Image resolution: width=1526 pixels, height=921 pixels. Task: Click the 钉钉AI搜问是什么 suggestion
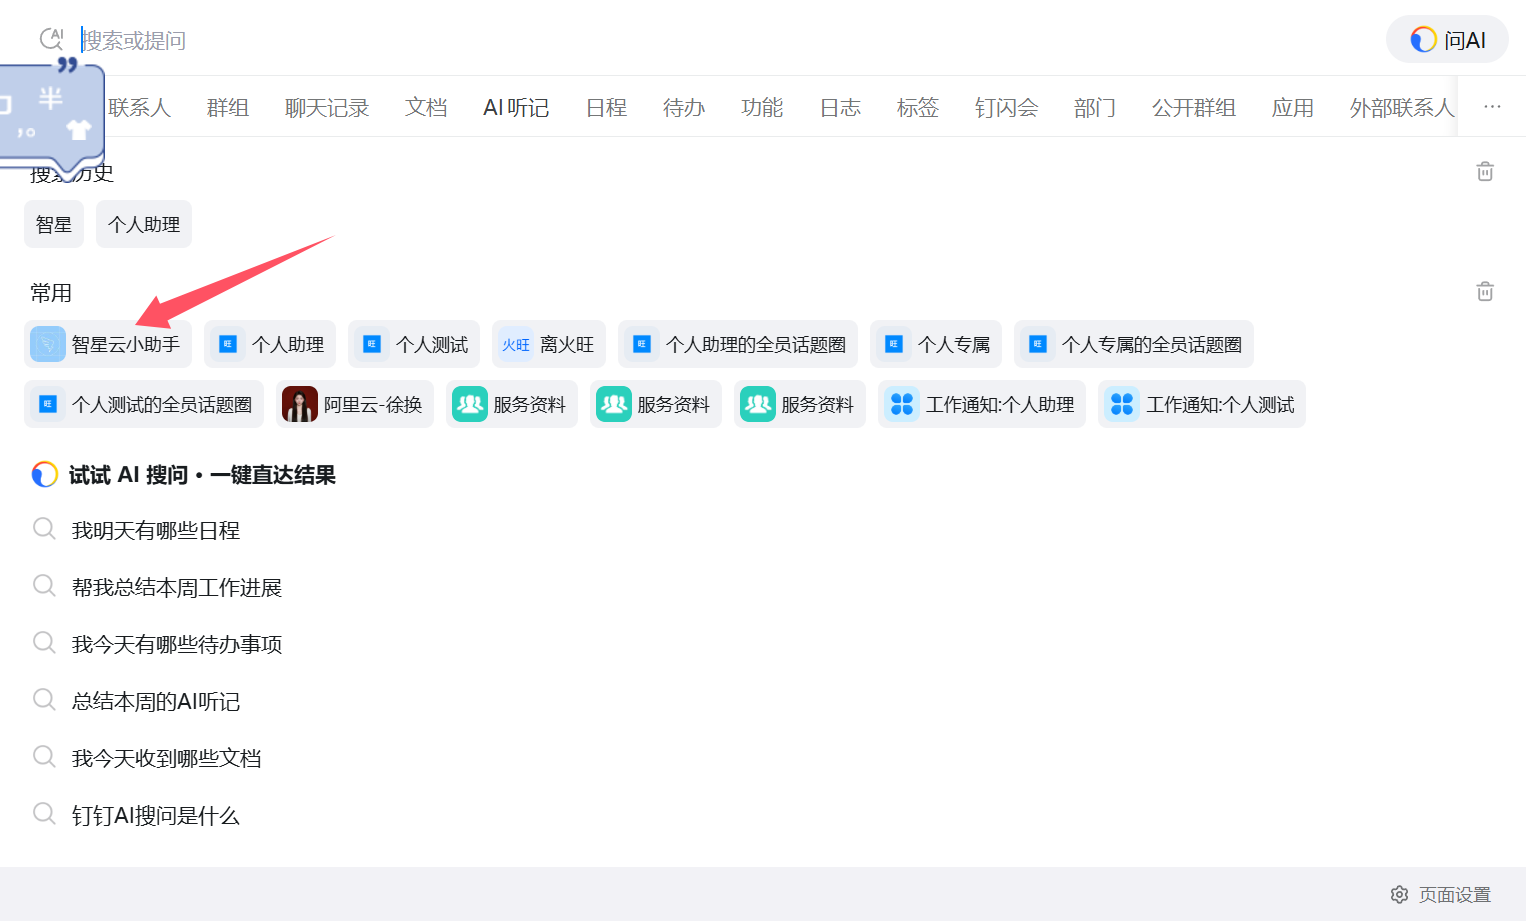(x=155, y=815)
